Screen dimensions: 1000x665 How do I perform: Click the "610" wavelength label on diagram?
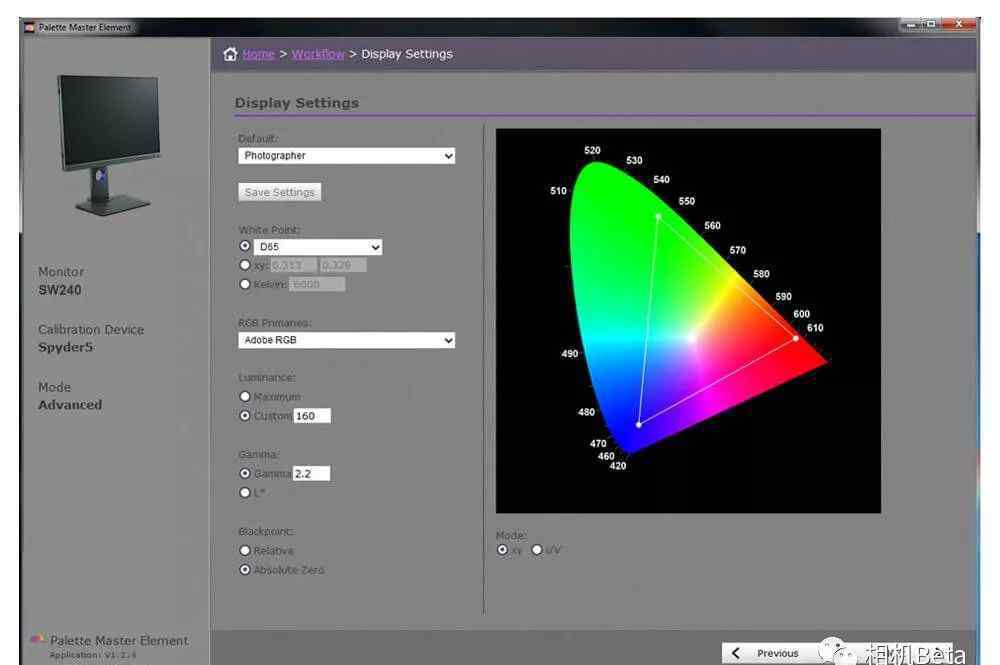point(815,328)
